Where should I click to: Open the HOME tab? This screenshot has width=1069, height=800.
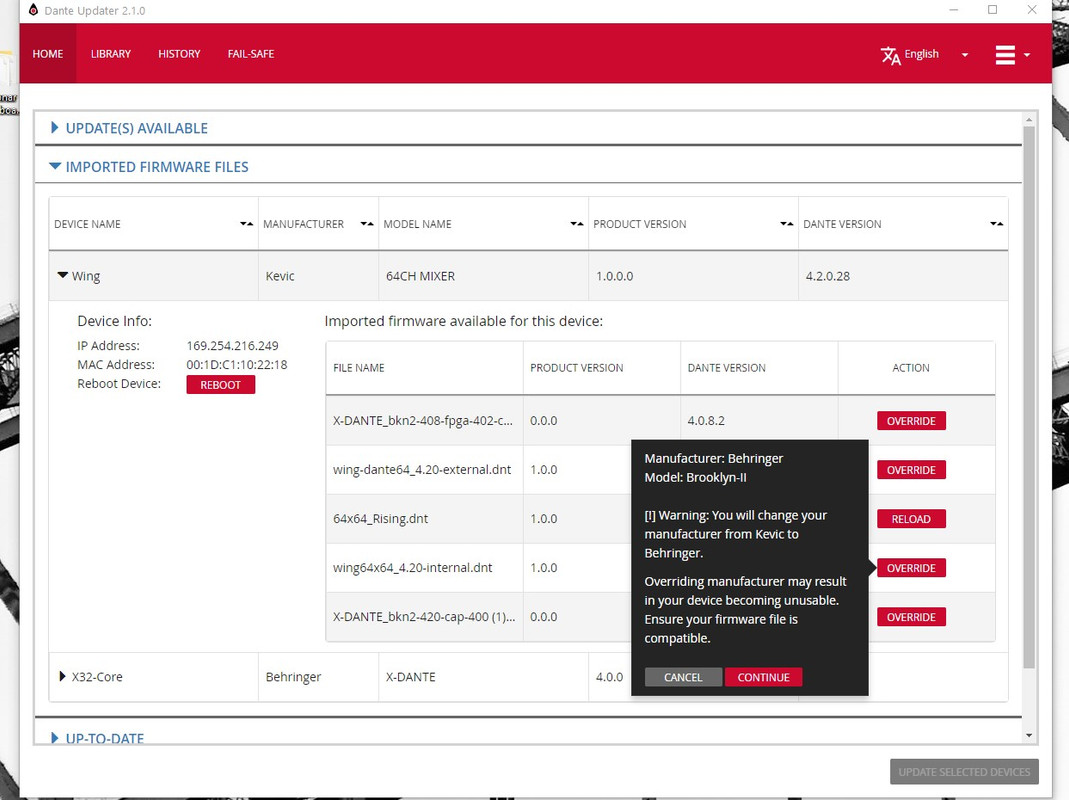coord(48,54)
